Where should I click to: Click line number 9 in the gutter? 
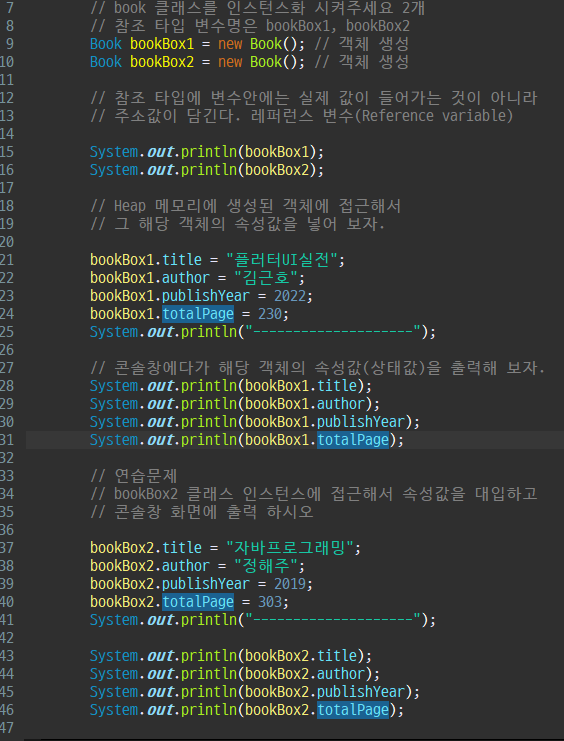click(x=10, y=44)
